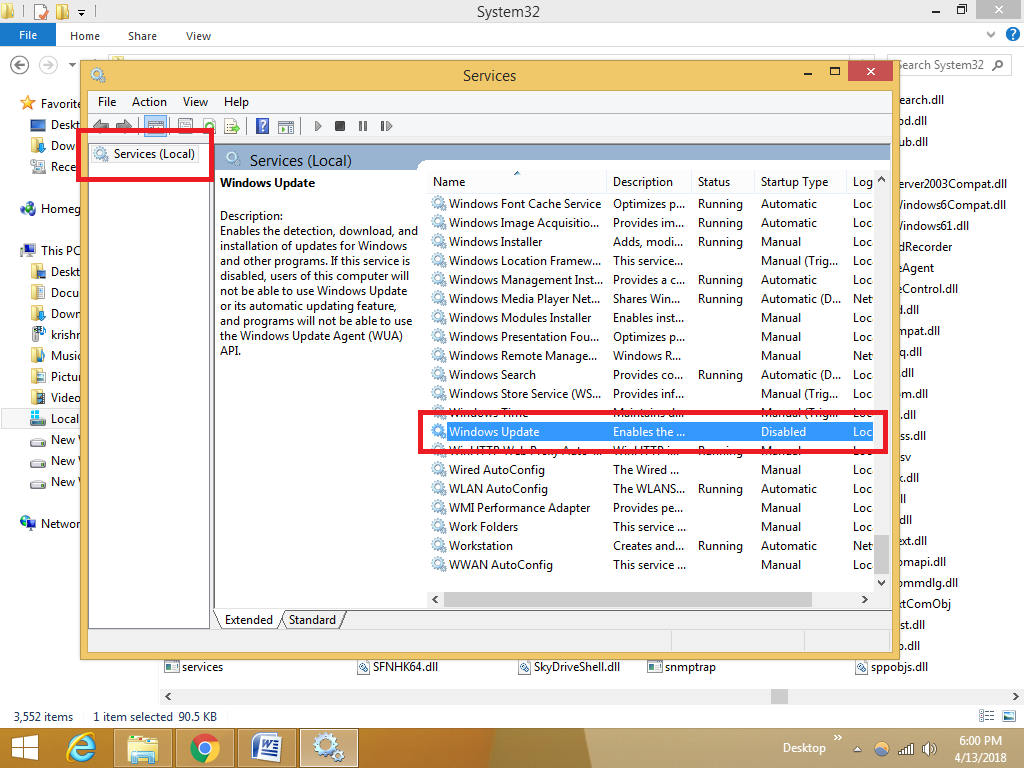Image resolution: width=1024 pixels, height=768 pixels.
Task: Open the View menu
Action: (195, 101)
